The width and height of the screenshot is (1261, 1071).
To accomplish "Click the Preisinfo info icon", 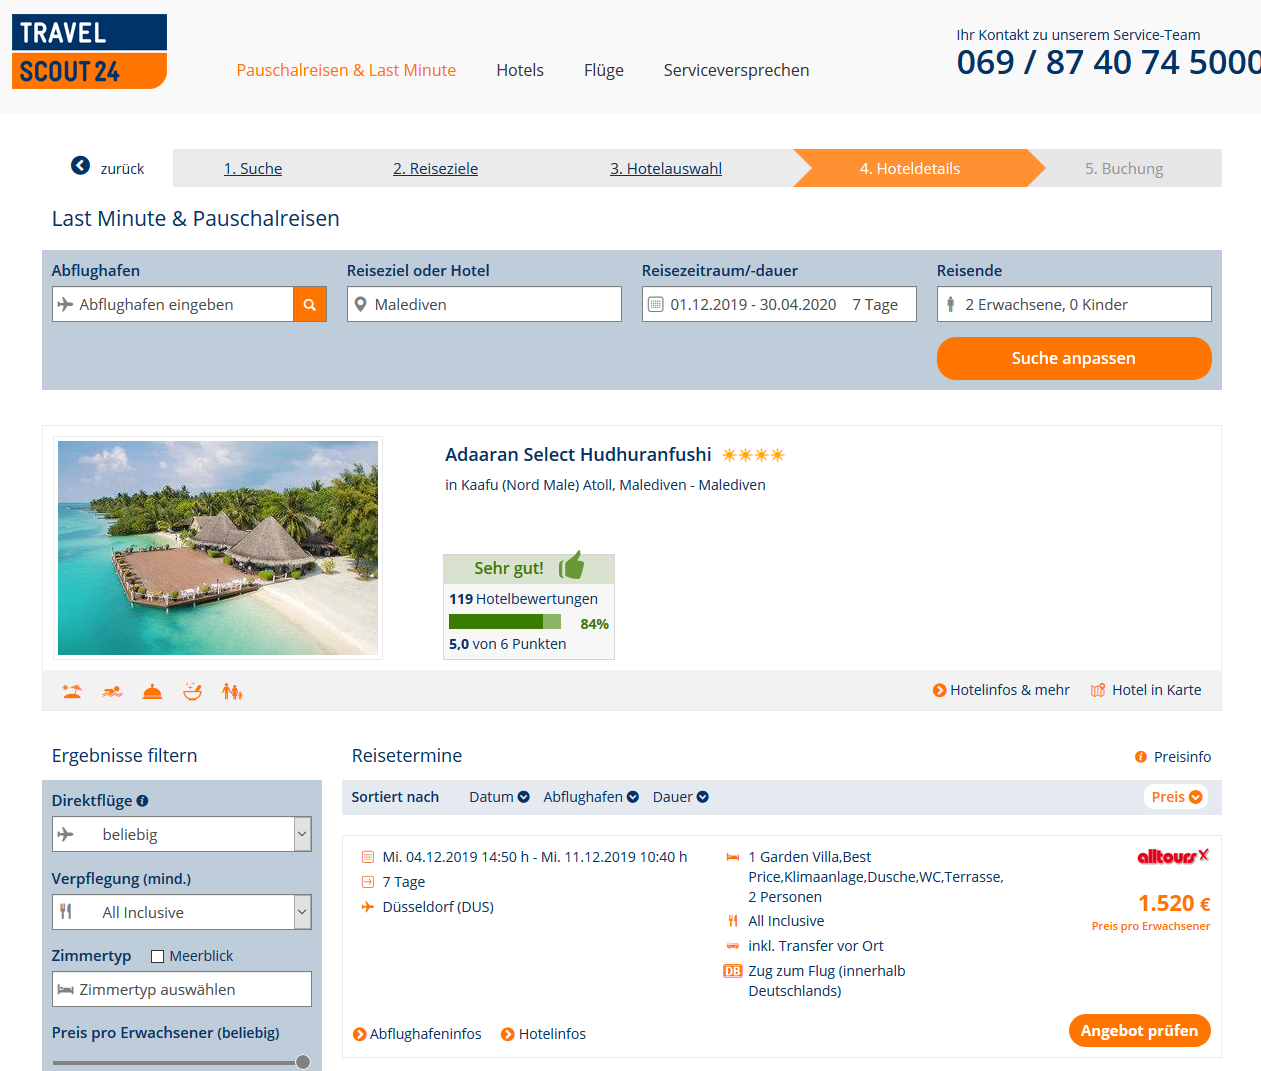I will (x=1141, y=757).
